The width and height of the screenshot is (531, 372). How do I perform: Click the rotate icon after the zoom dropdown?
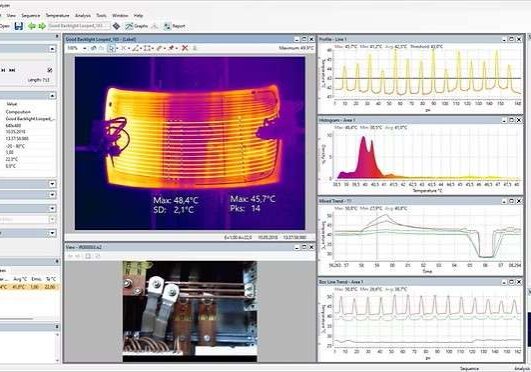(x=94, y=48)
